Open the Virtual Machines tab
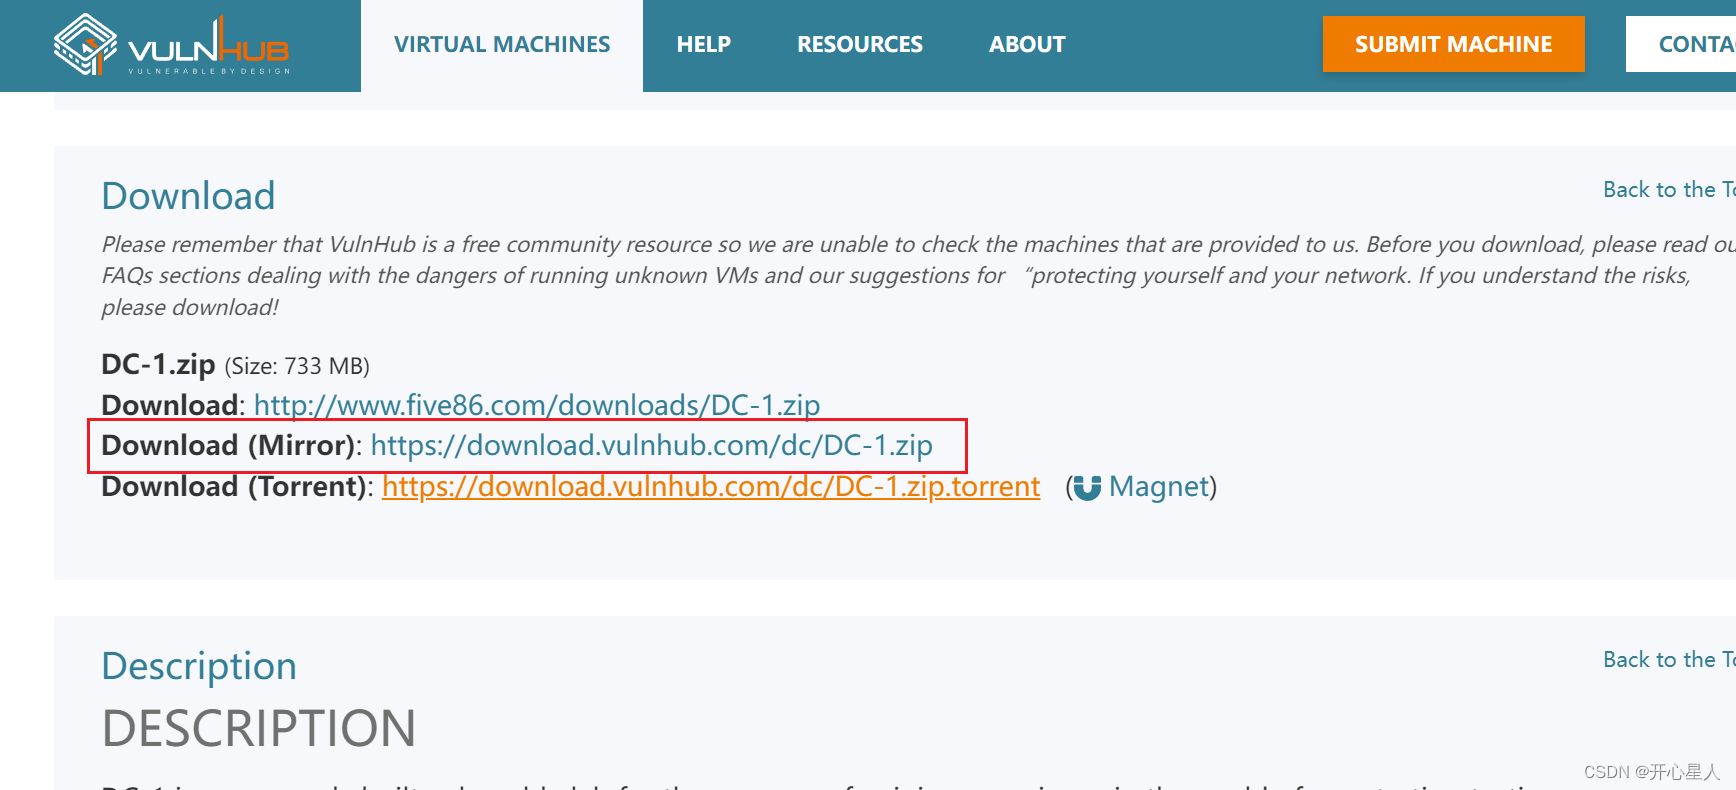This screenshot has height=790, width=1736. point(502,45)
